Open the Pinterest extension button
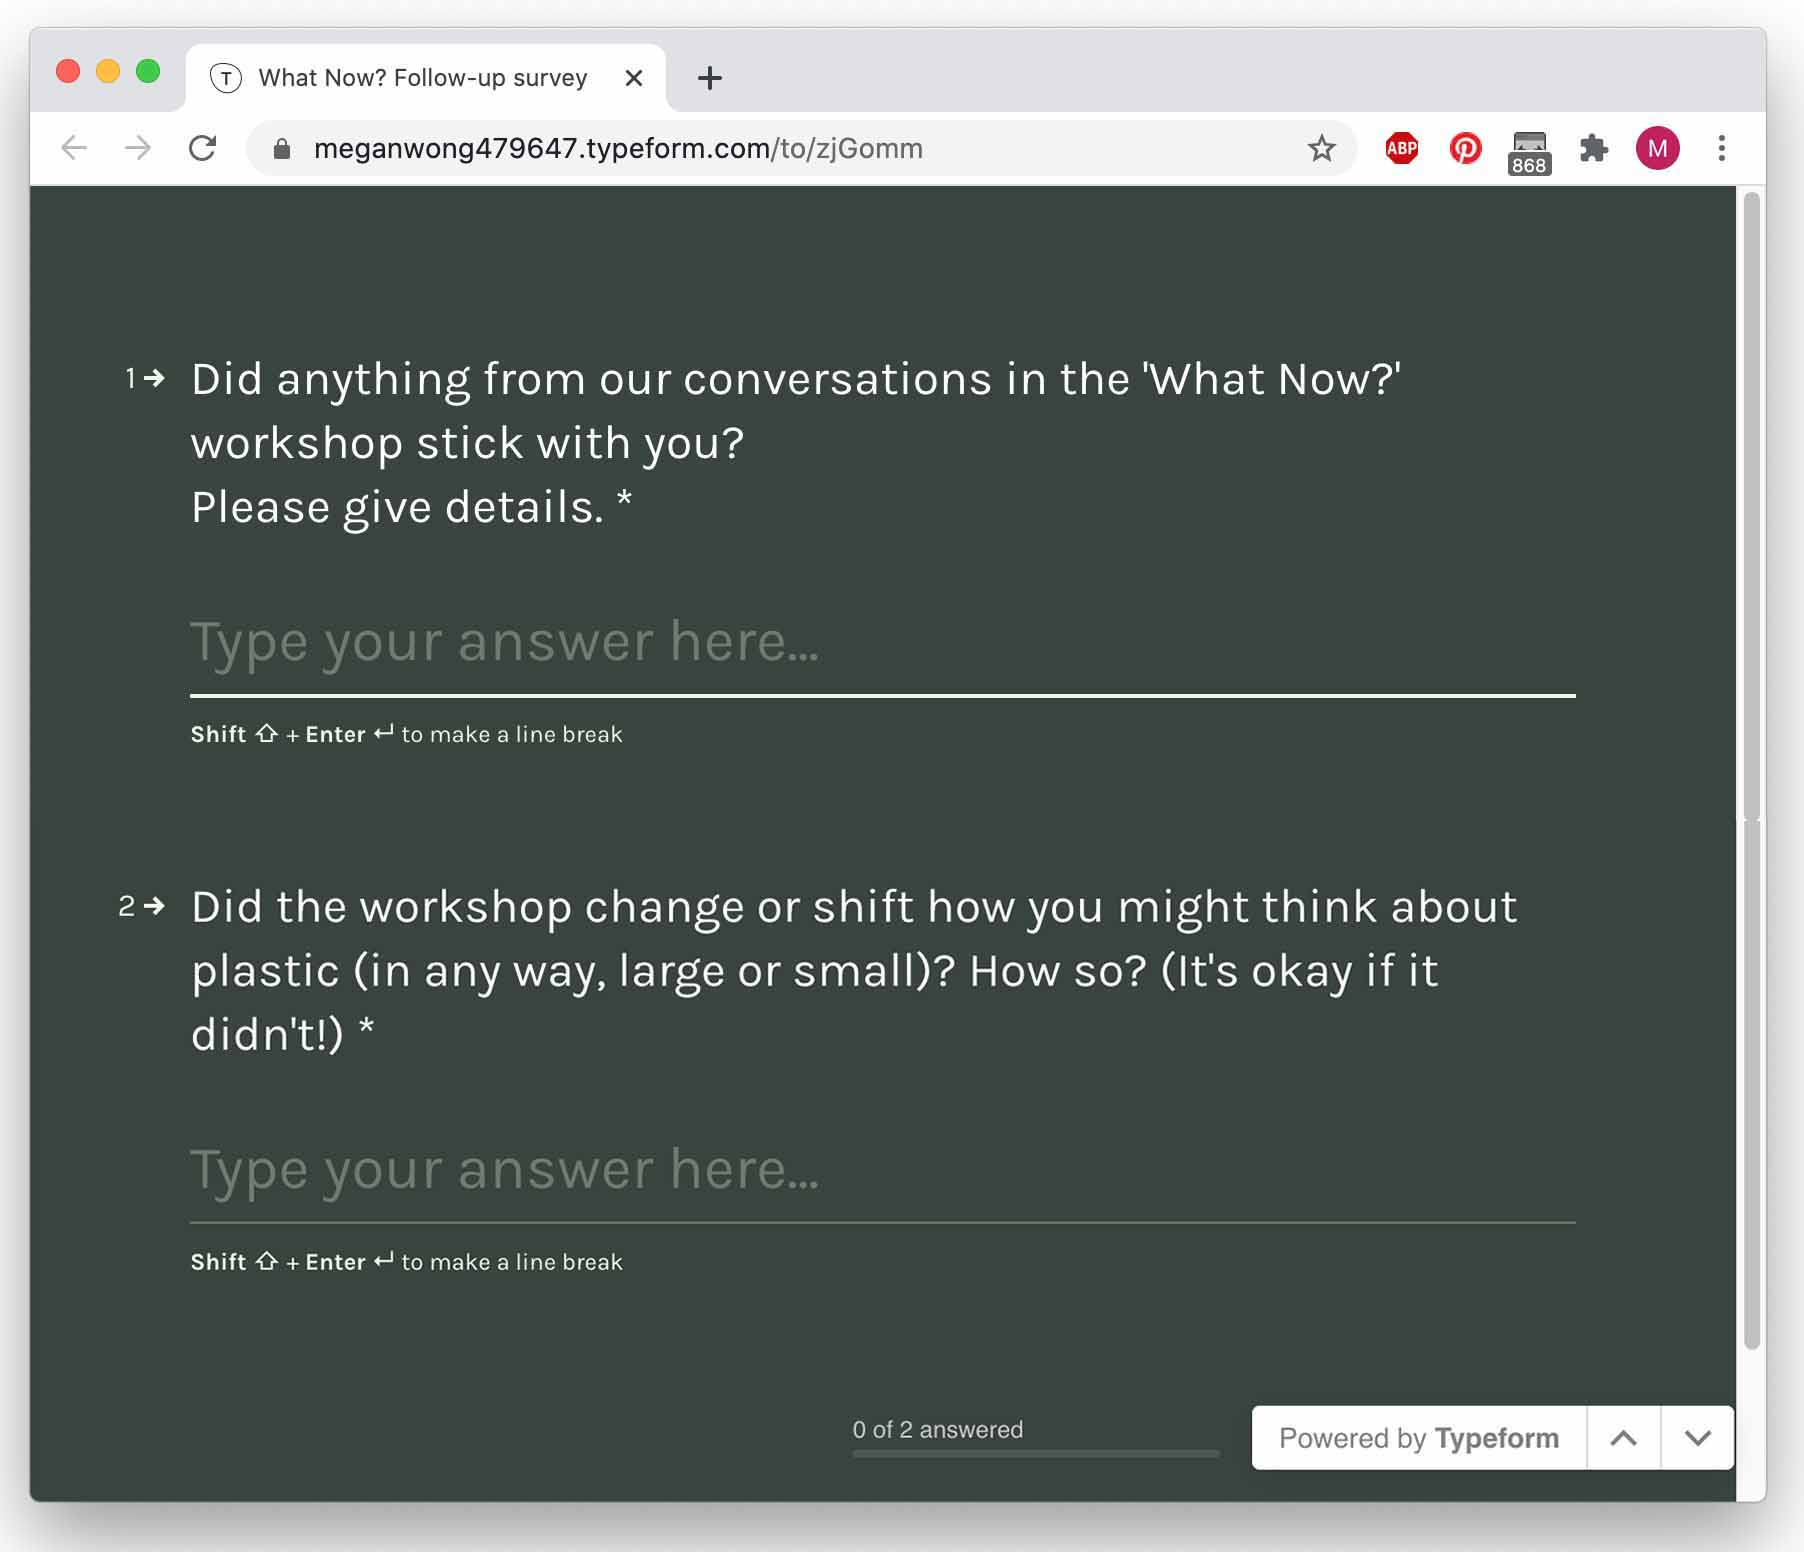This screenshot has height=1552, width=1804. [x=1465, y=149]
